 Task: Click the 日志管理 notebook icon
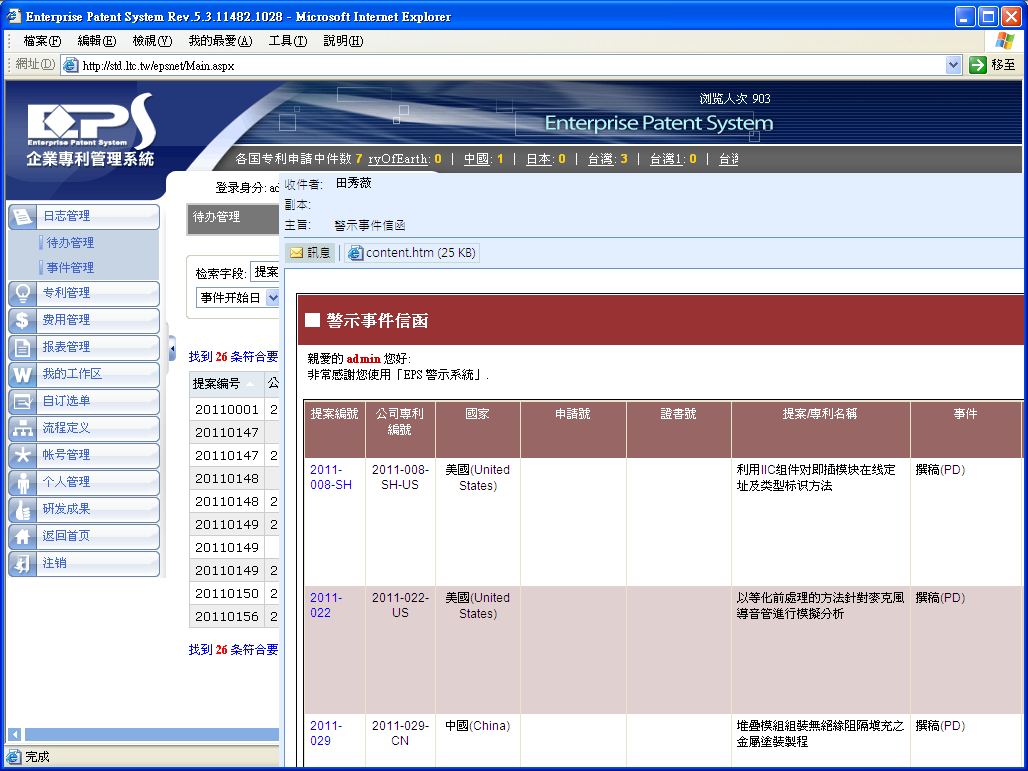click(22, 216)
